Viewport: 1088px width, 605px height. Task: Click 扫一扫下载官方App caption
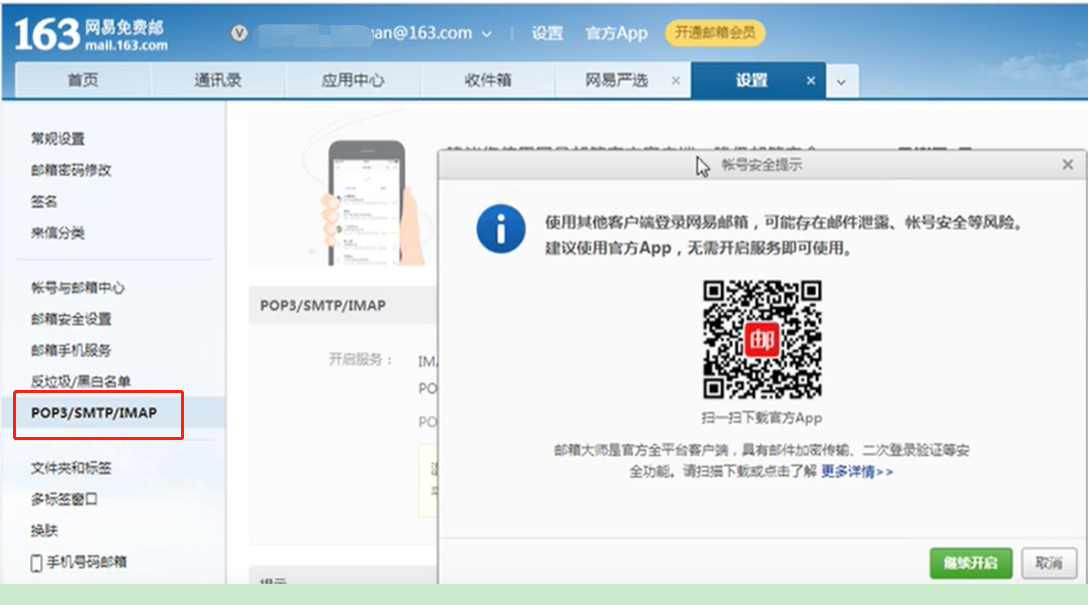[762, 418]
